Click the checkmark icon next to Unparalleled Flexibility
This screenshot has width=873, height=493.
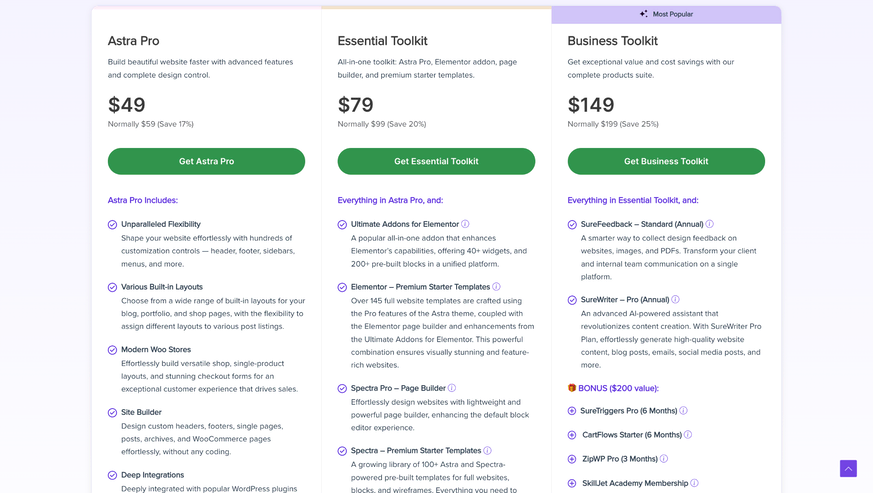[113, 225]
